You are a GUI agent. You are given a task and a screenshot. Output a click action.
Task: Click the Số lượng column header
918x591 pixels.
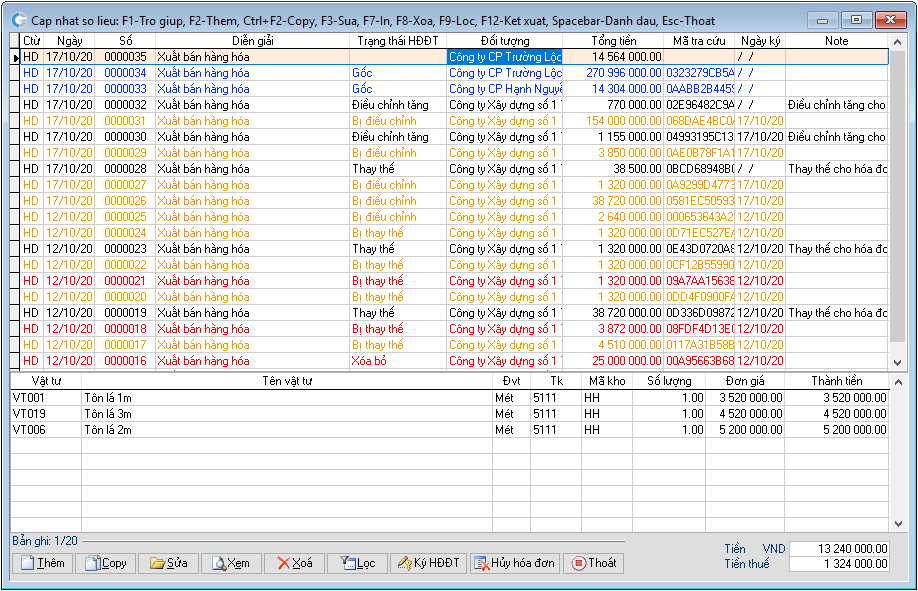point(669,381)
